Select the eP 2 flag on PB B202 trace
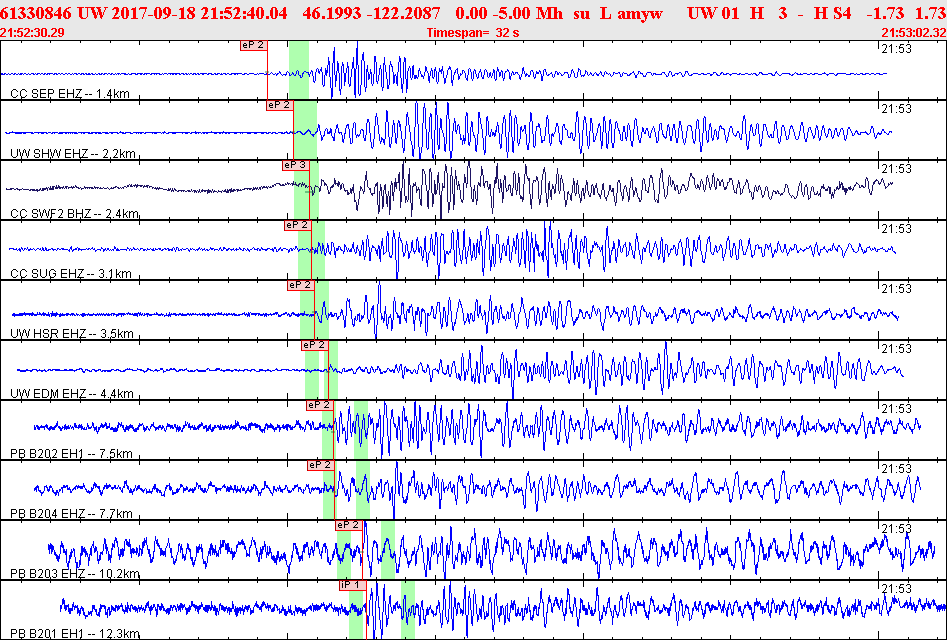947x640 pixels. click(x=319, y=405)
